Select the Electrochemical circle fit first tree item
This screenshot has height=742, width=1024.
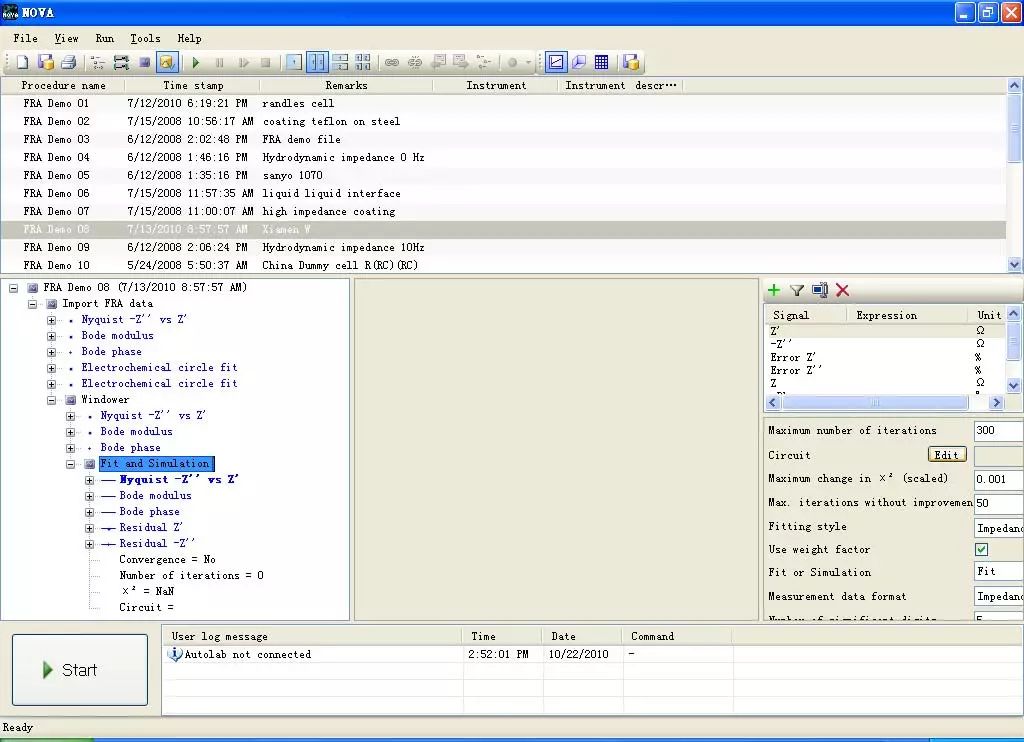pyautogui.click(x=159, y=368)
